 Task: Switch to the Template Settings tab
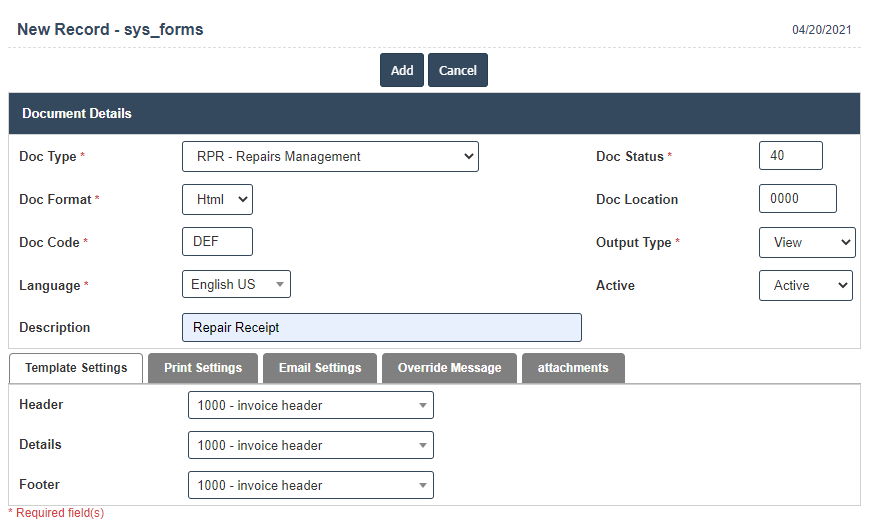76,368
